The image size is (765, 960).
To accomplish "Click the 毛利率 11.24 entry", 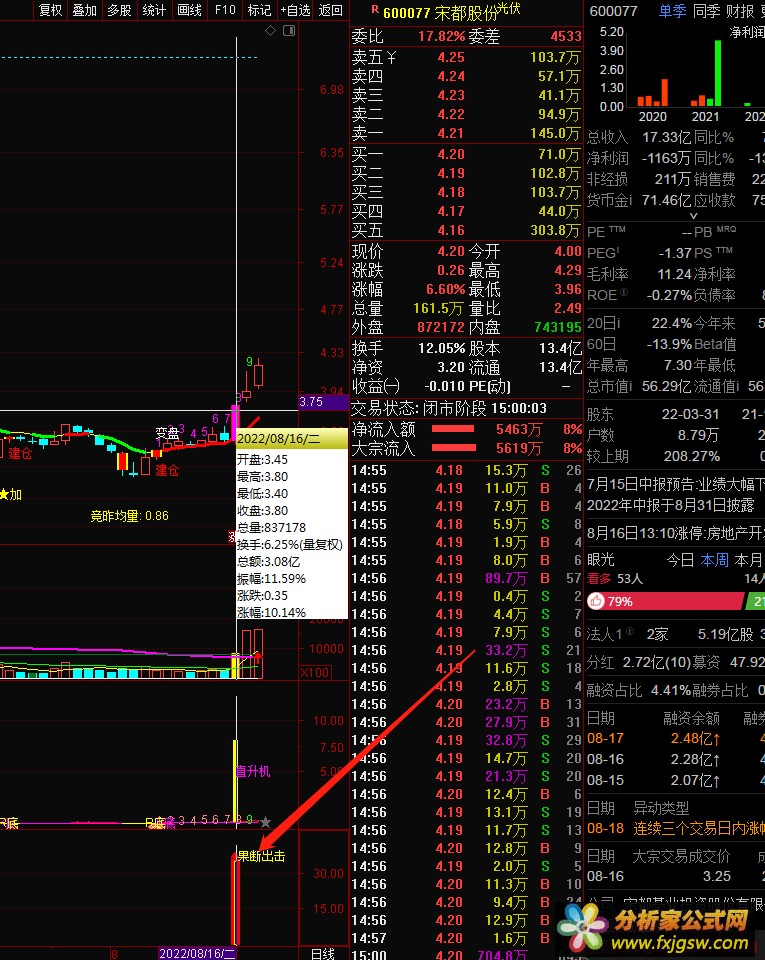I will click(x=639, y=274).
